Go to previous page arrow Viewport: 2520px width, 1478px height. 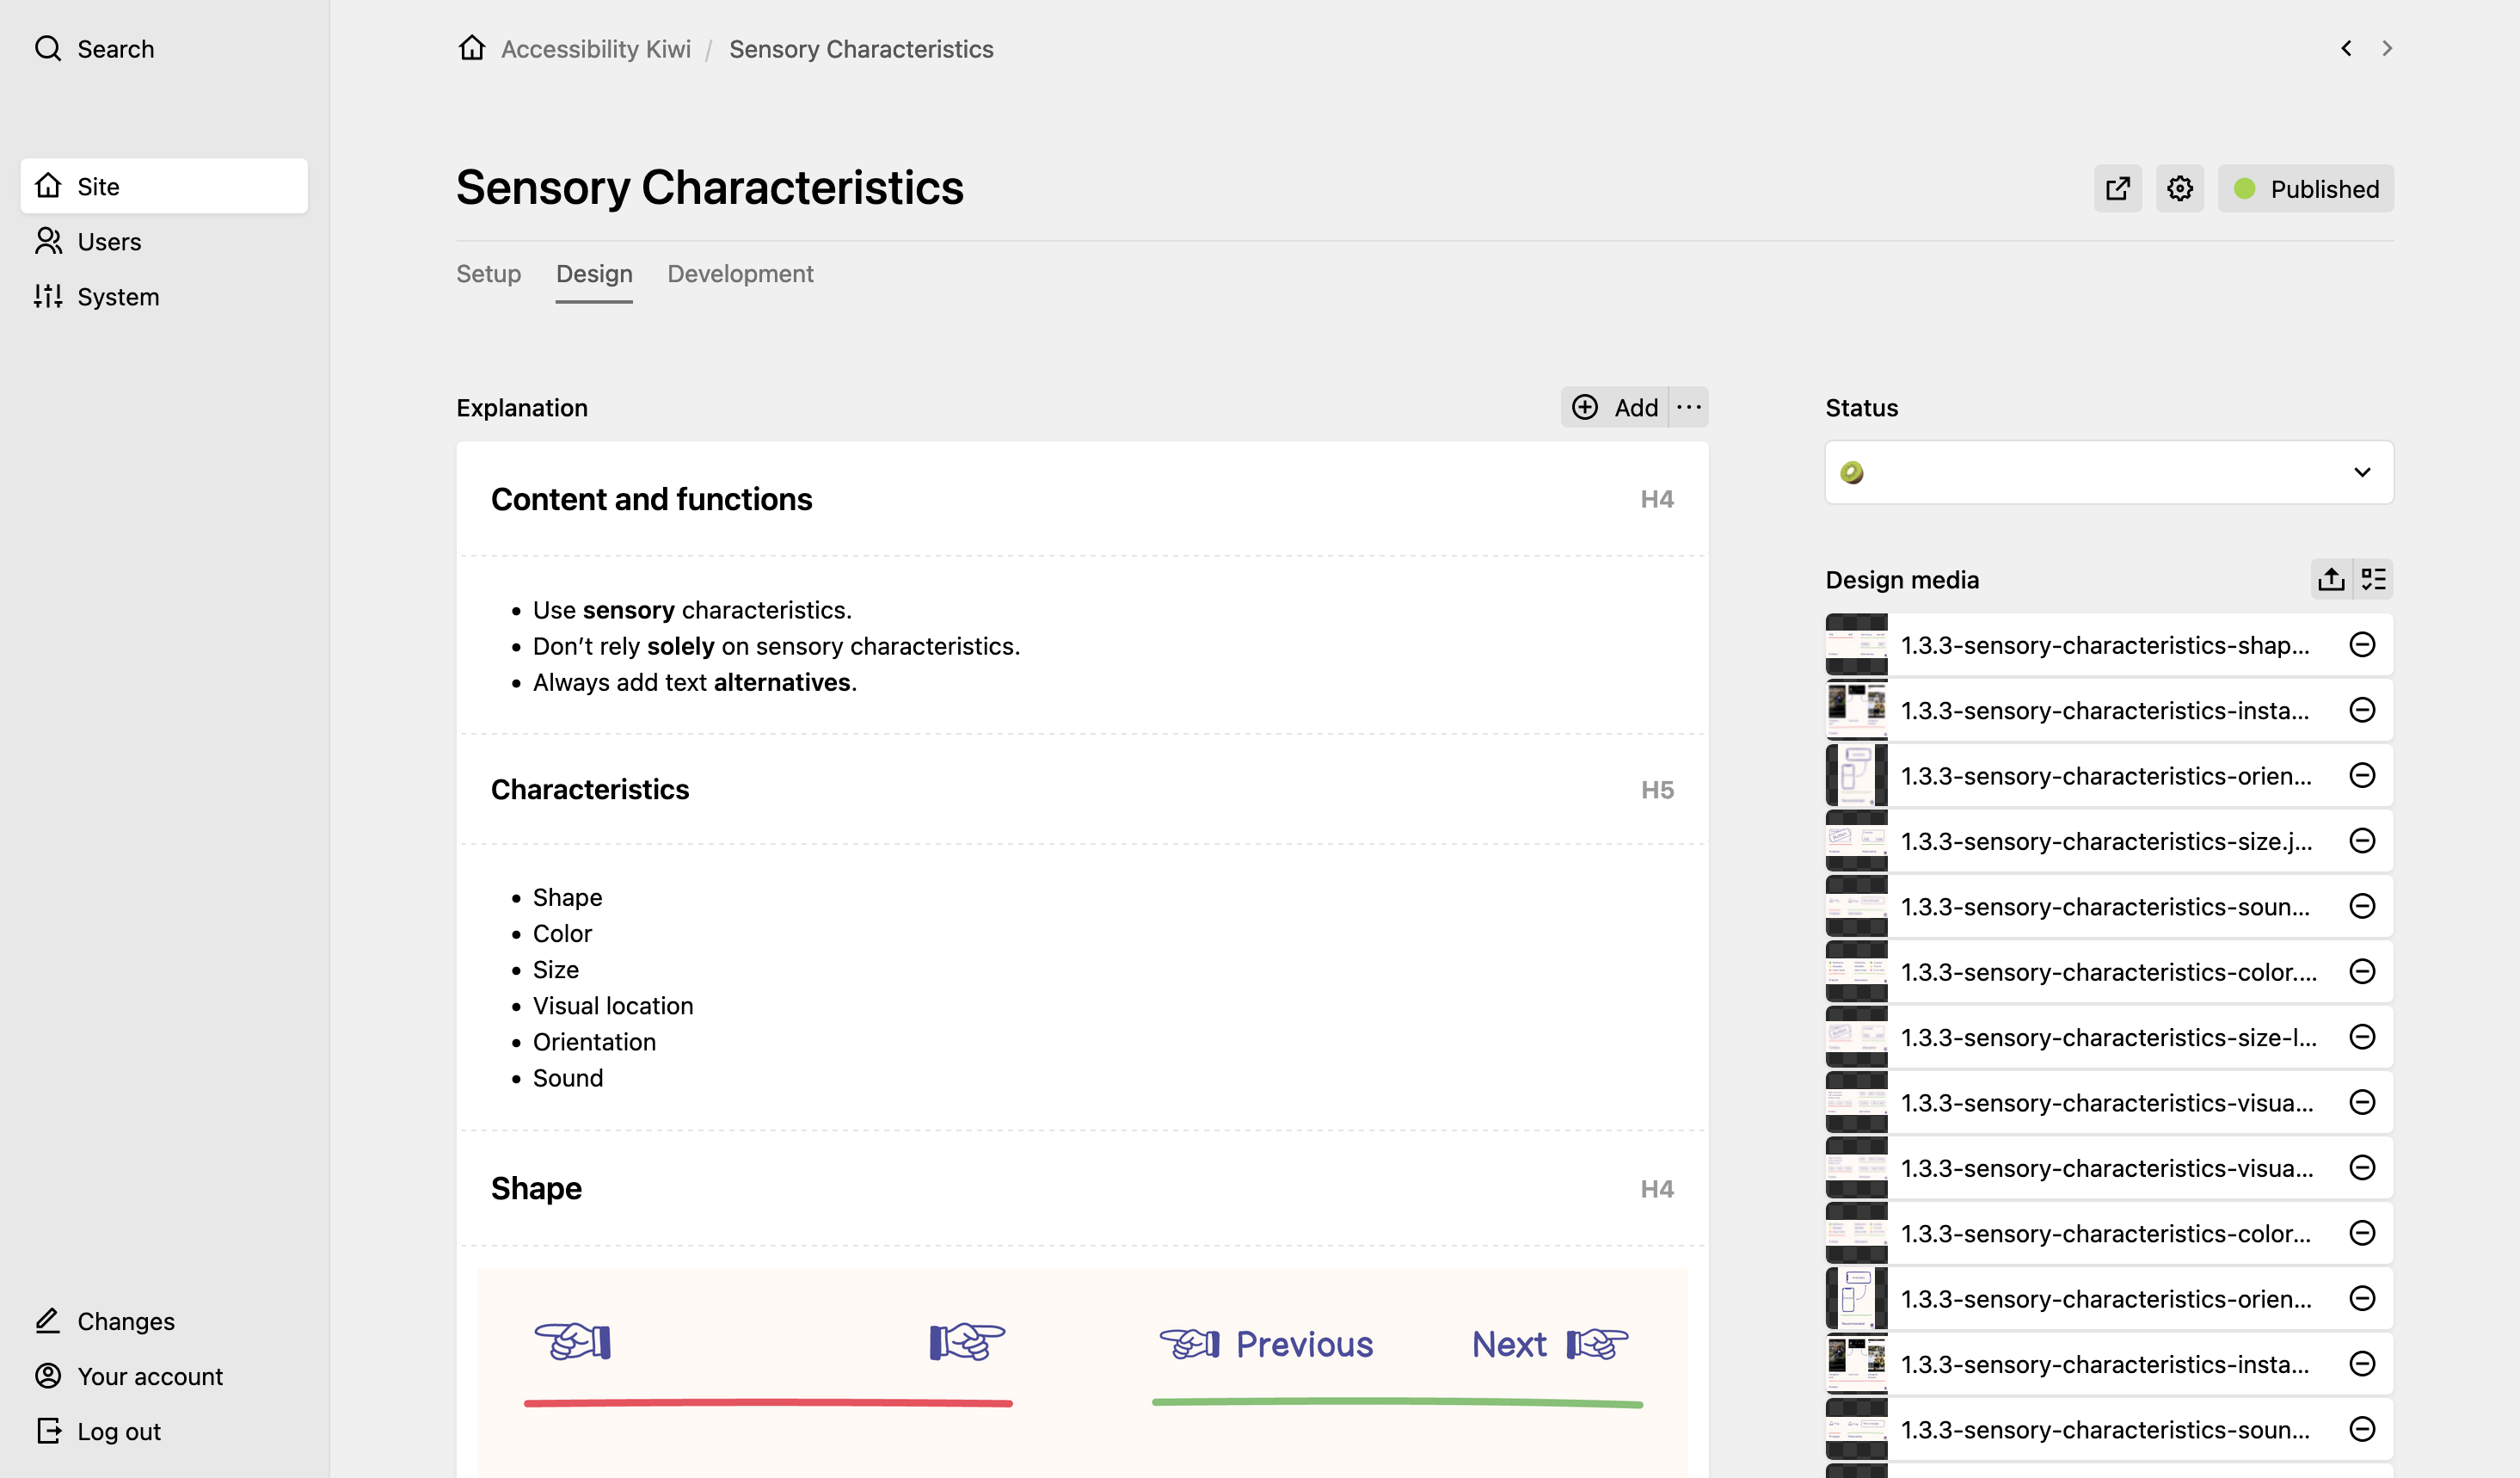[2346, 48]
